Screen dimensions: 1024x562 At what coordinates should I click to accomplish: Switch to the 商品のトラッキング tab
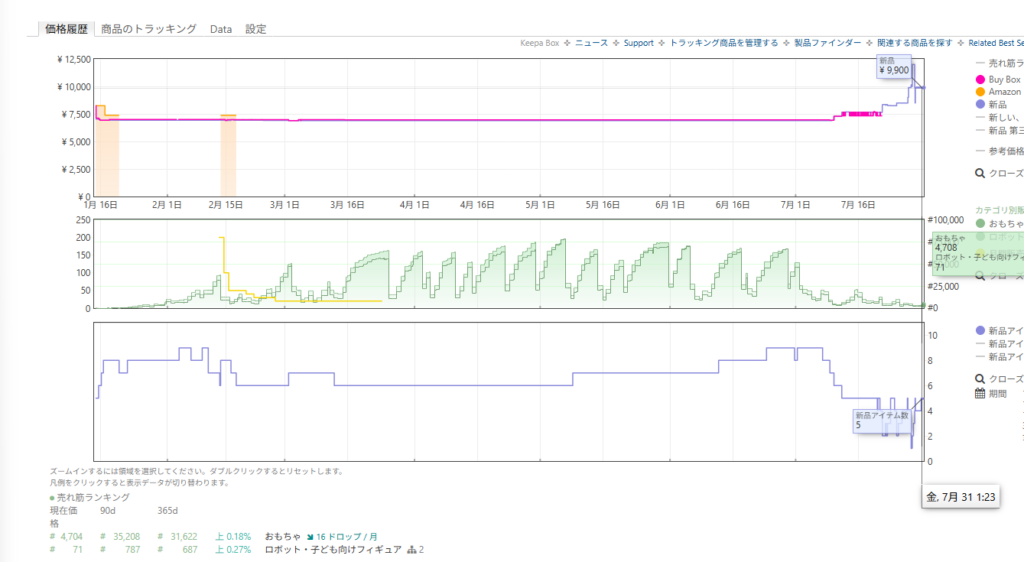(149, 29)
